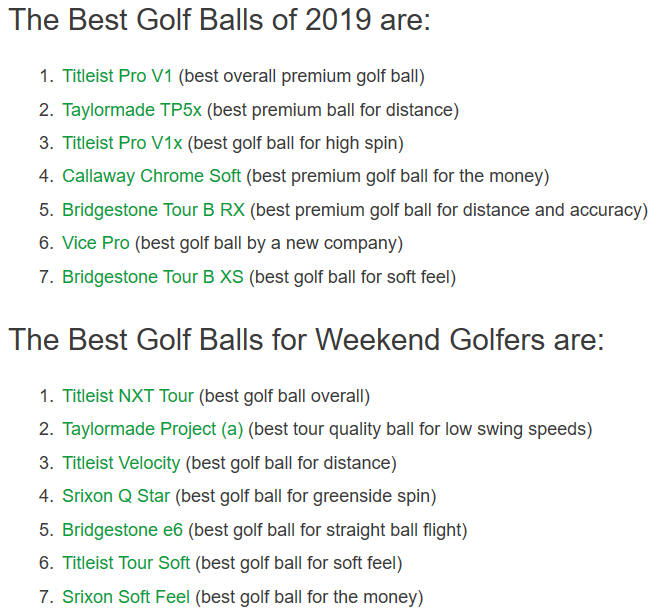
Task: Click 'best golf ball for greenside spin' text
Action: pos(306,496)
